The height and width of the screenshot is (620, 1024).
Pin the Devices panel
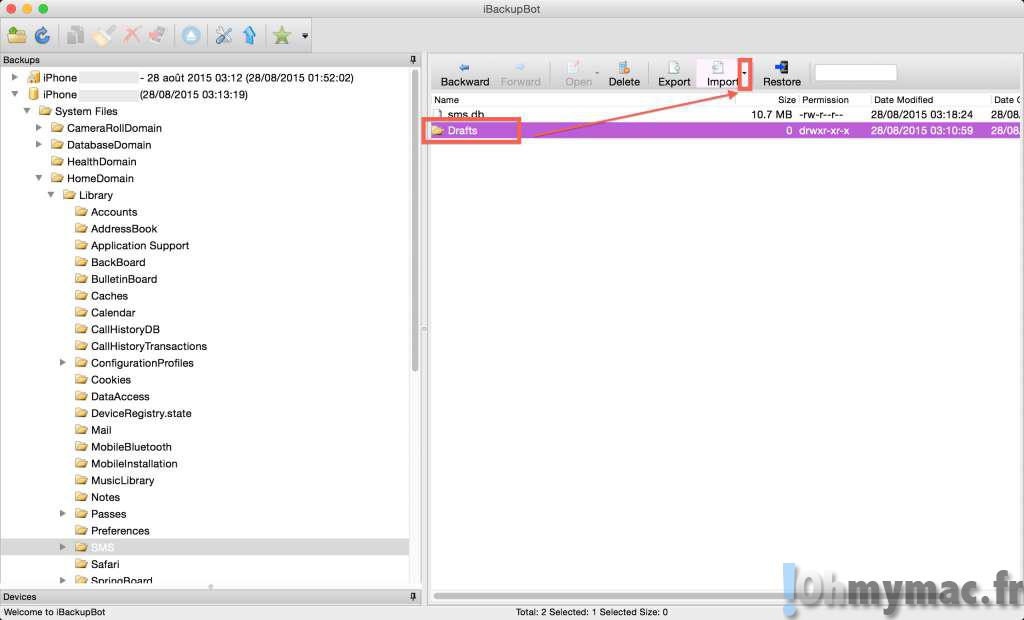click(x=413, y=596)
